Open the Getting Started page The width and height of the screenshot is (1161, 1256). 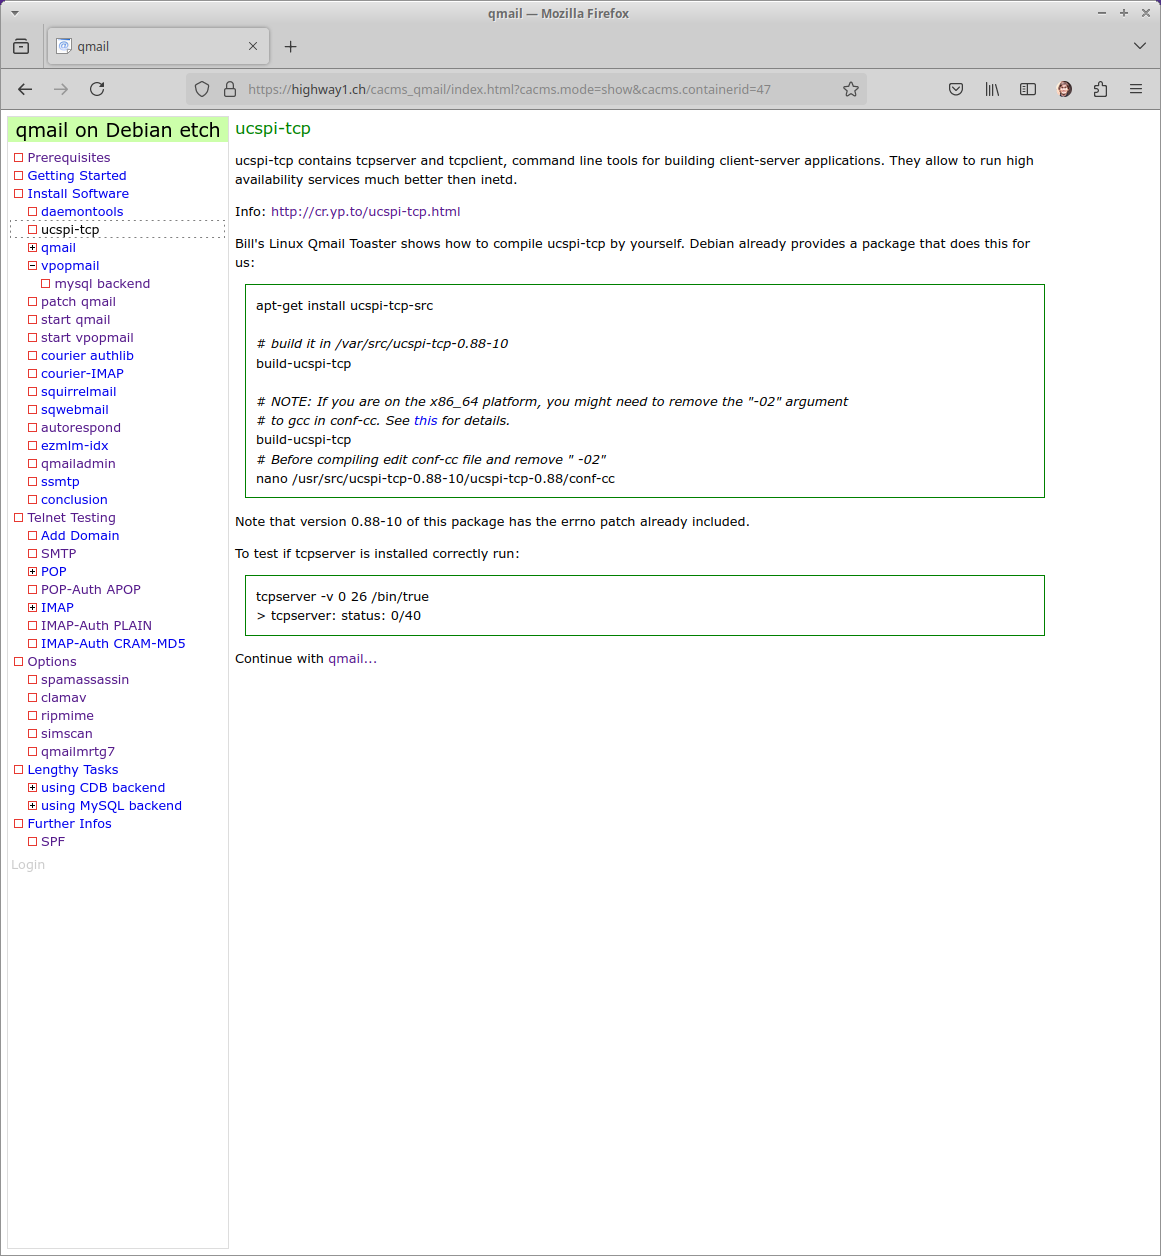[77, 176]
